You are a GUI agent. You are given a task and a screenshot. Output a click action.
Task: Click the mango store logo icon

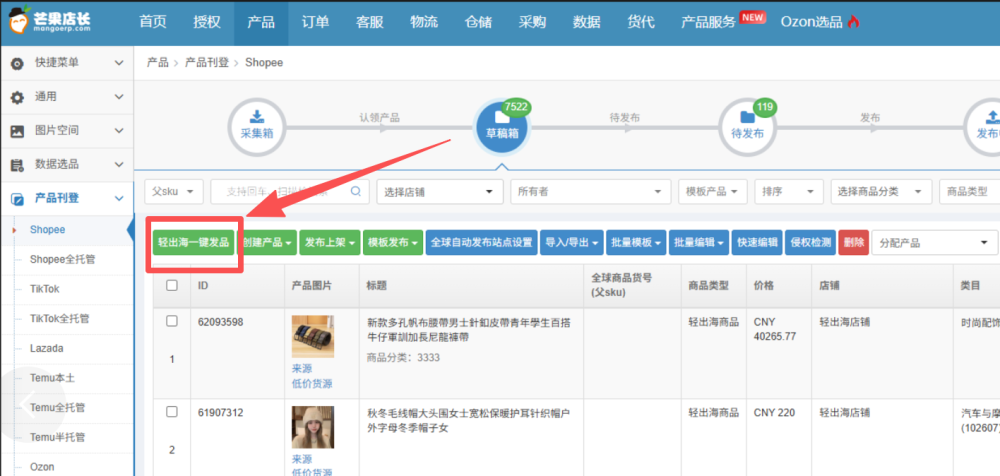(20, 22)
